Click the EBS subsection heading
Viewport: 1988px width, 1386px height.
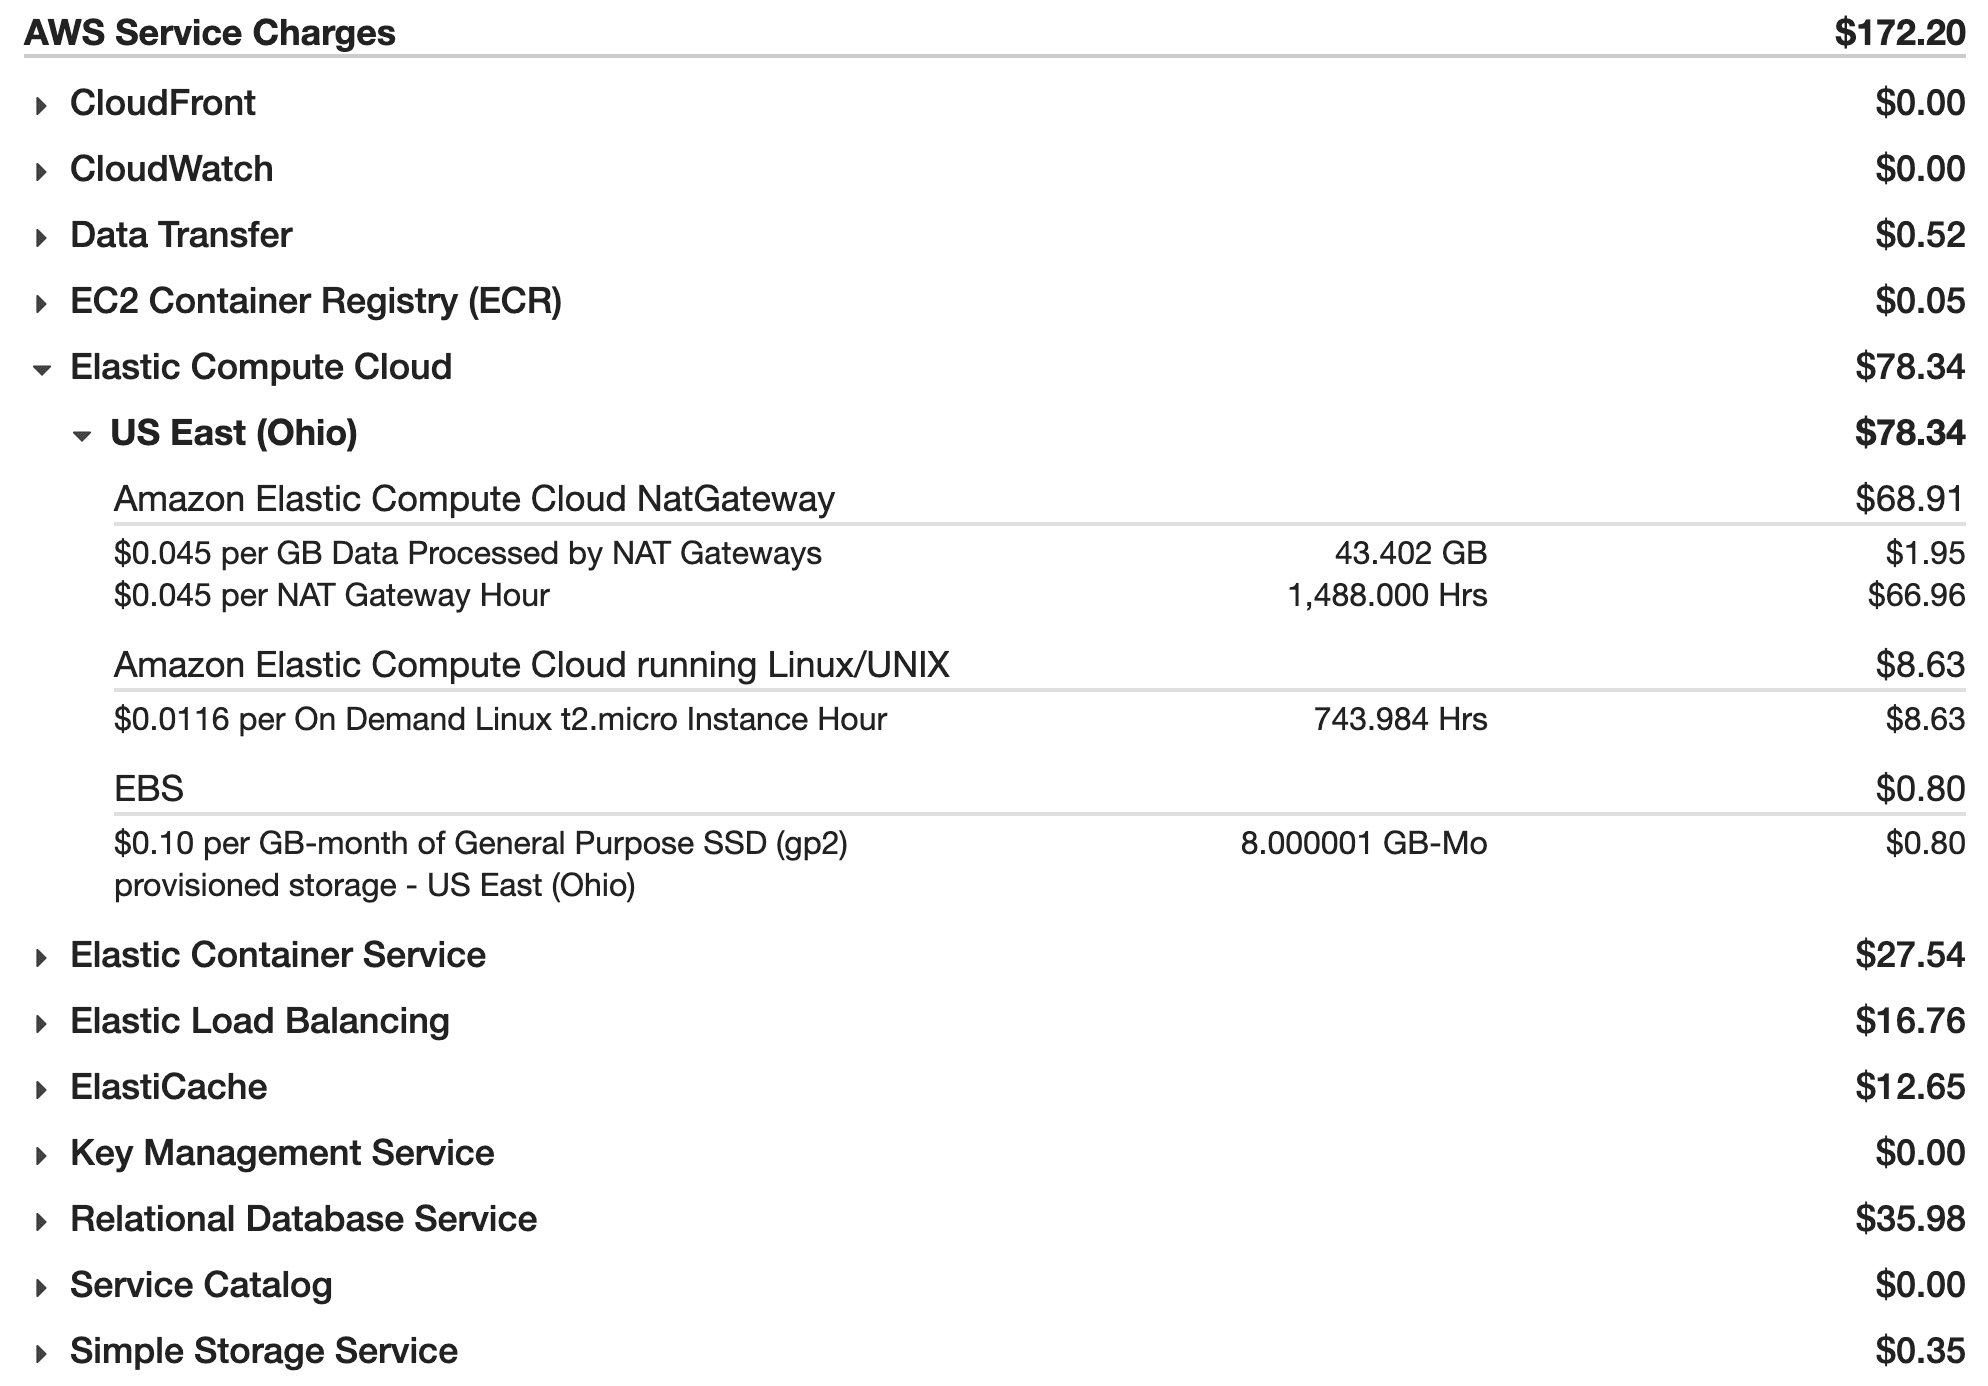(x=149, y=788)
